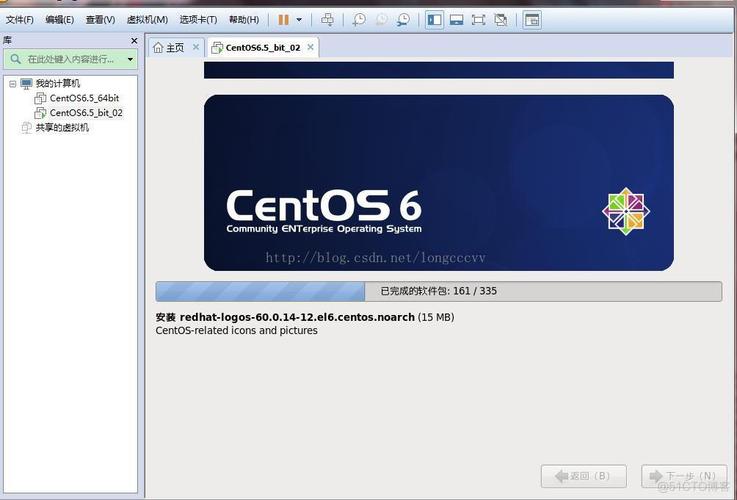Open the 帮助(H) menu

(244, 20)
